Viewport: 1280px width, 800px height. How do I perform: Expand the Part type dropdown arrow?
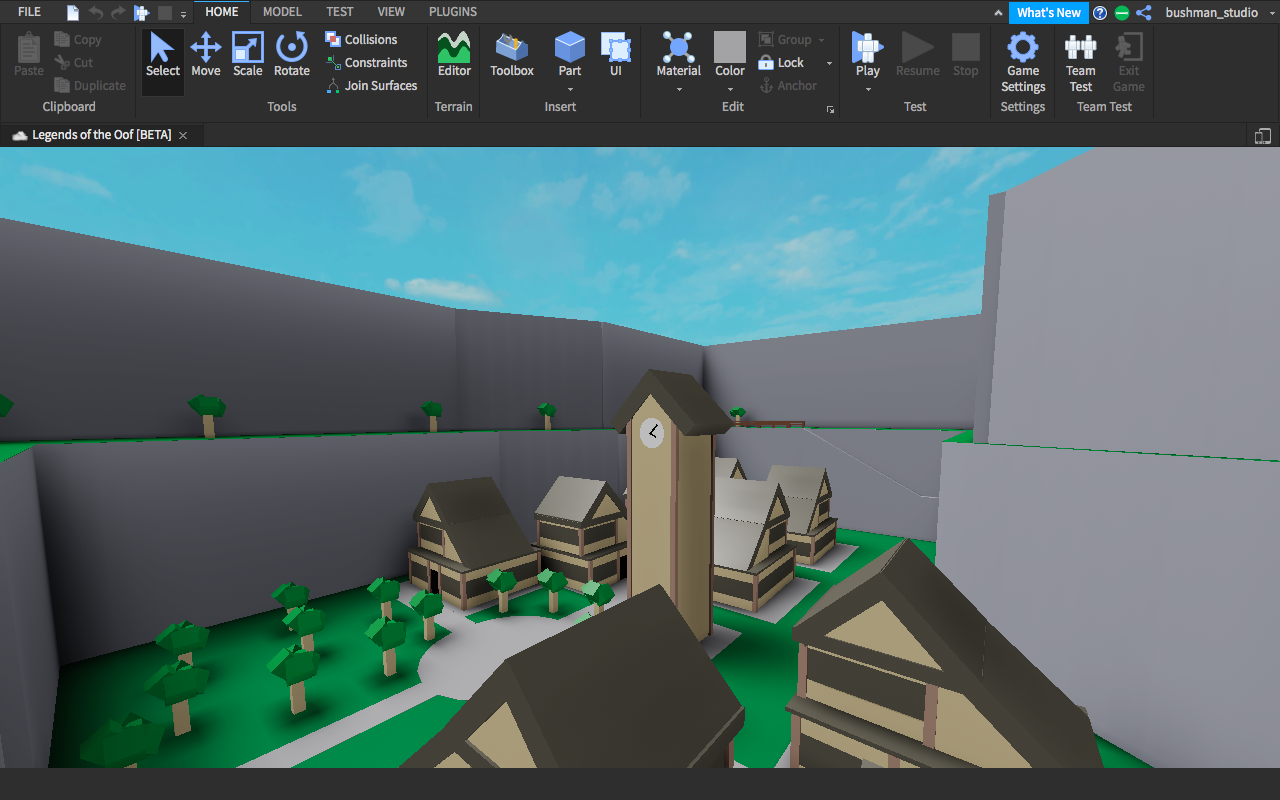(570, 89)
